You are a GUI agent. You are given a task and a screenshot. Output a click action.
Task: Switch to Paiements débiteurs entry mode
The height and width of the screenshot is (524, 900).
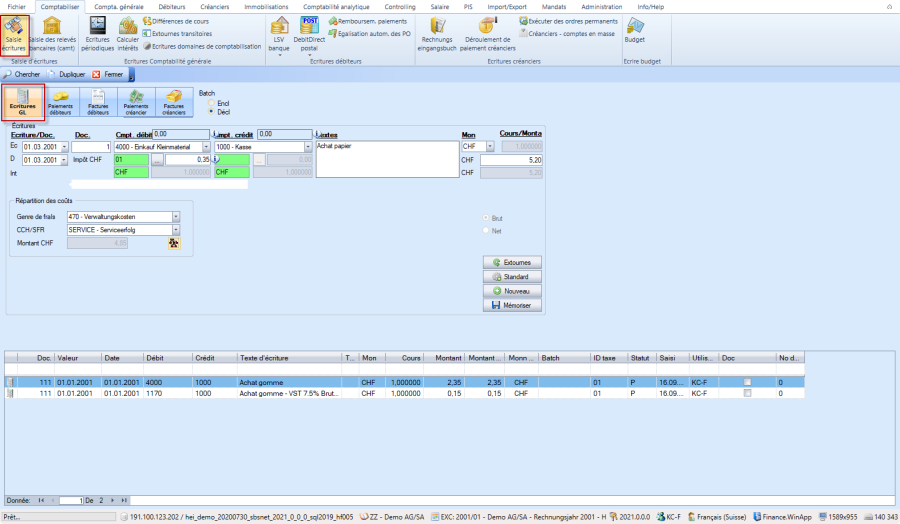60,103
